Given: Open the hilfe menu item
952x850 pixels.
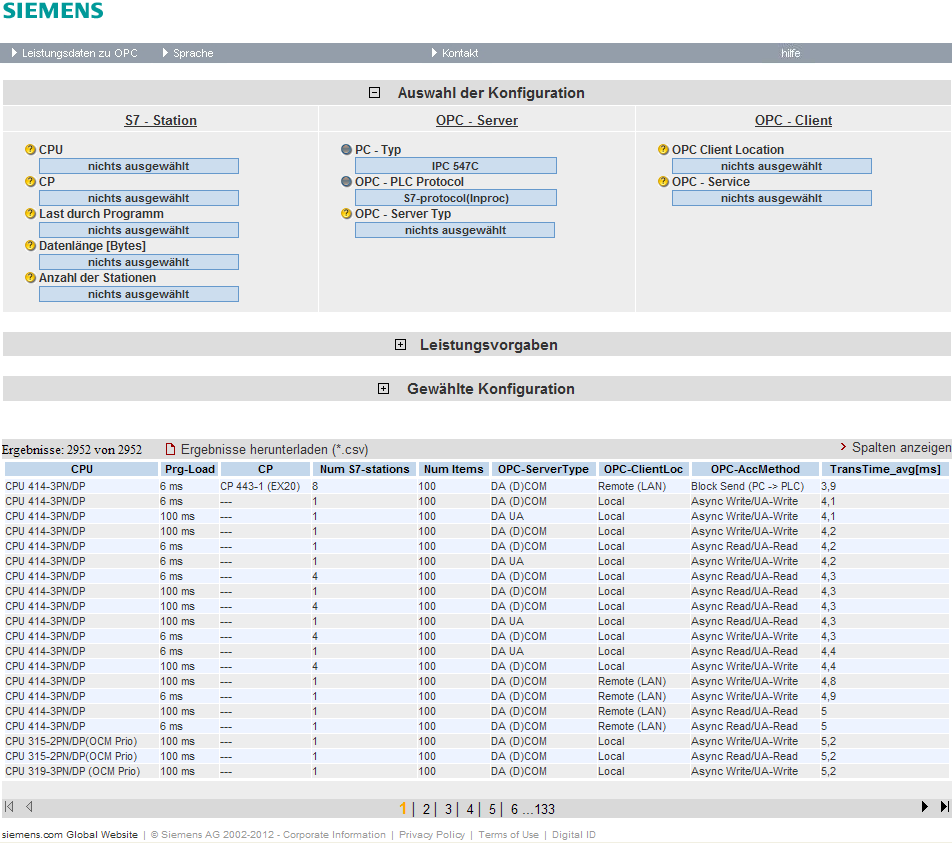Looking at the screenshot, I should tap(790, 53).
